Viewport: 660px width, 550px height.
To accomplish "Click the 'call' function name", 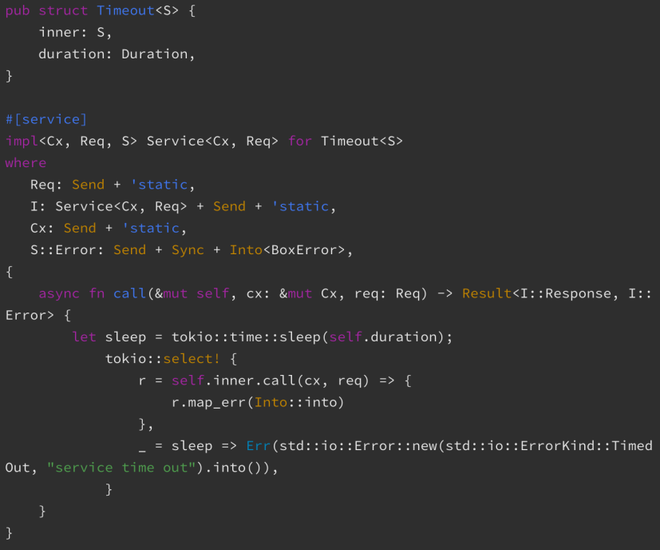I will 129,293.
